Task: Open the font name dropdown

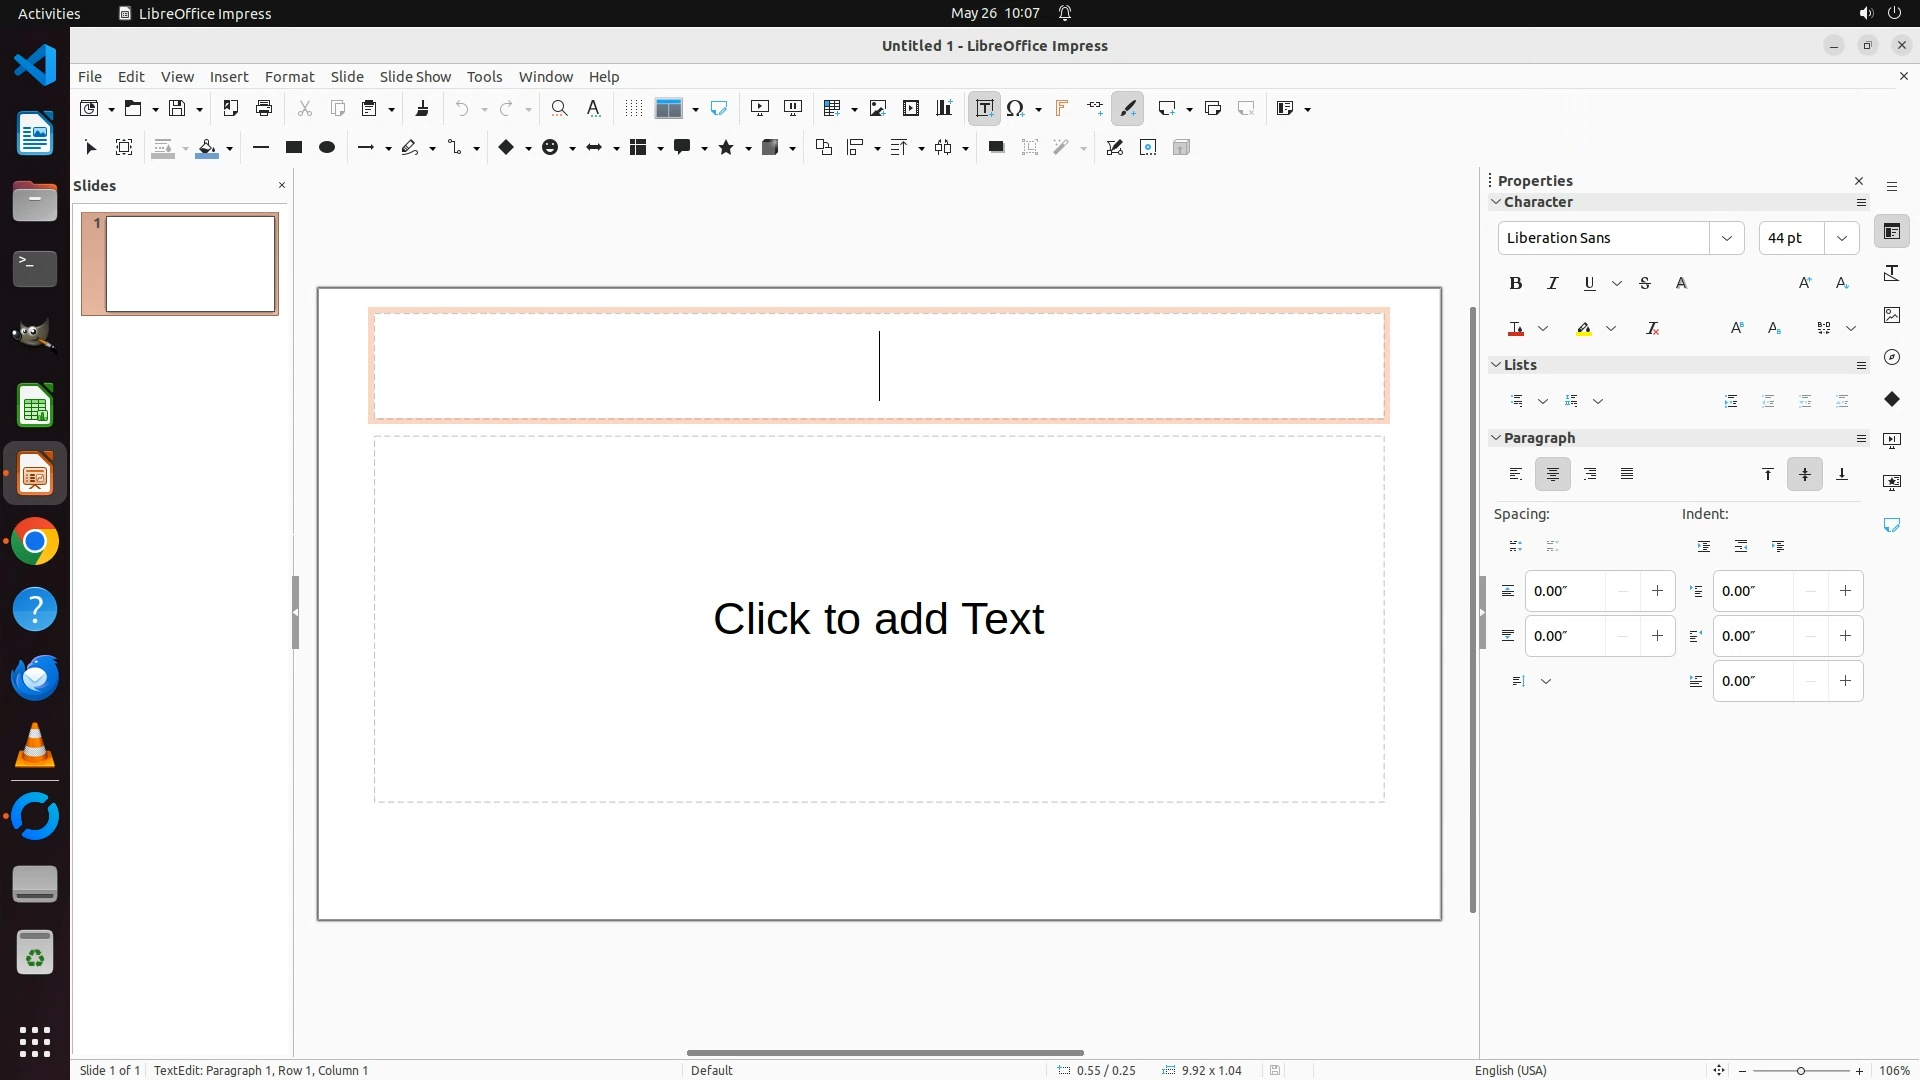Action: (x=1726, y=238)
